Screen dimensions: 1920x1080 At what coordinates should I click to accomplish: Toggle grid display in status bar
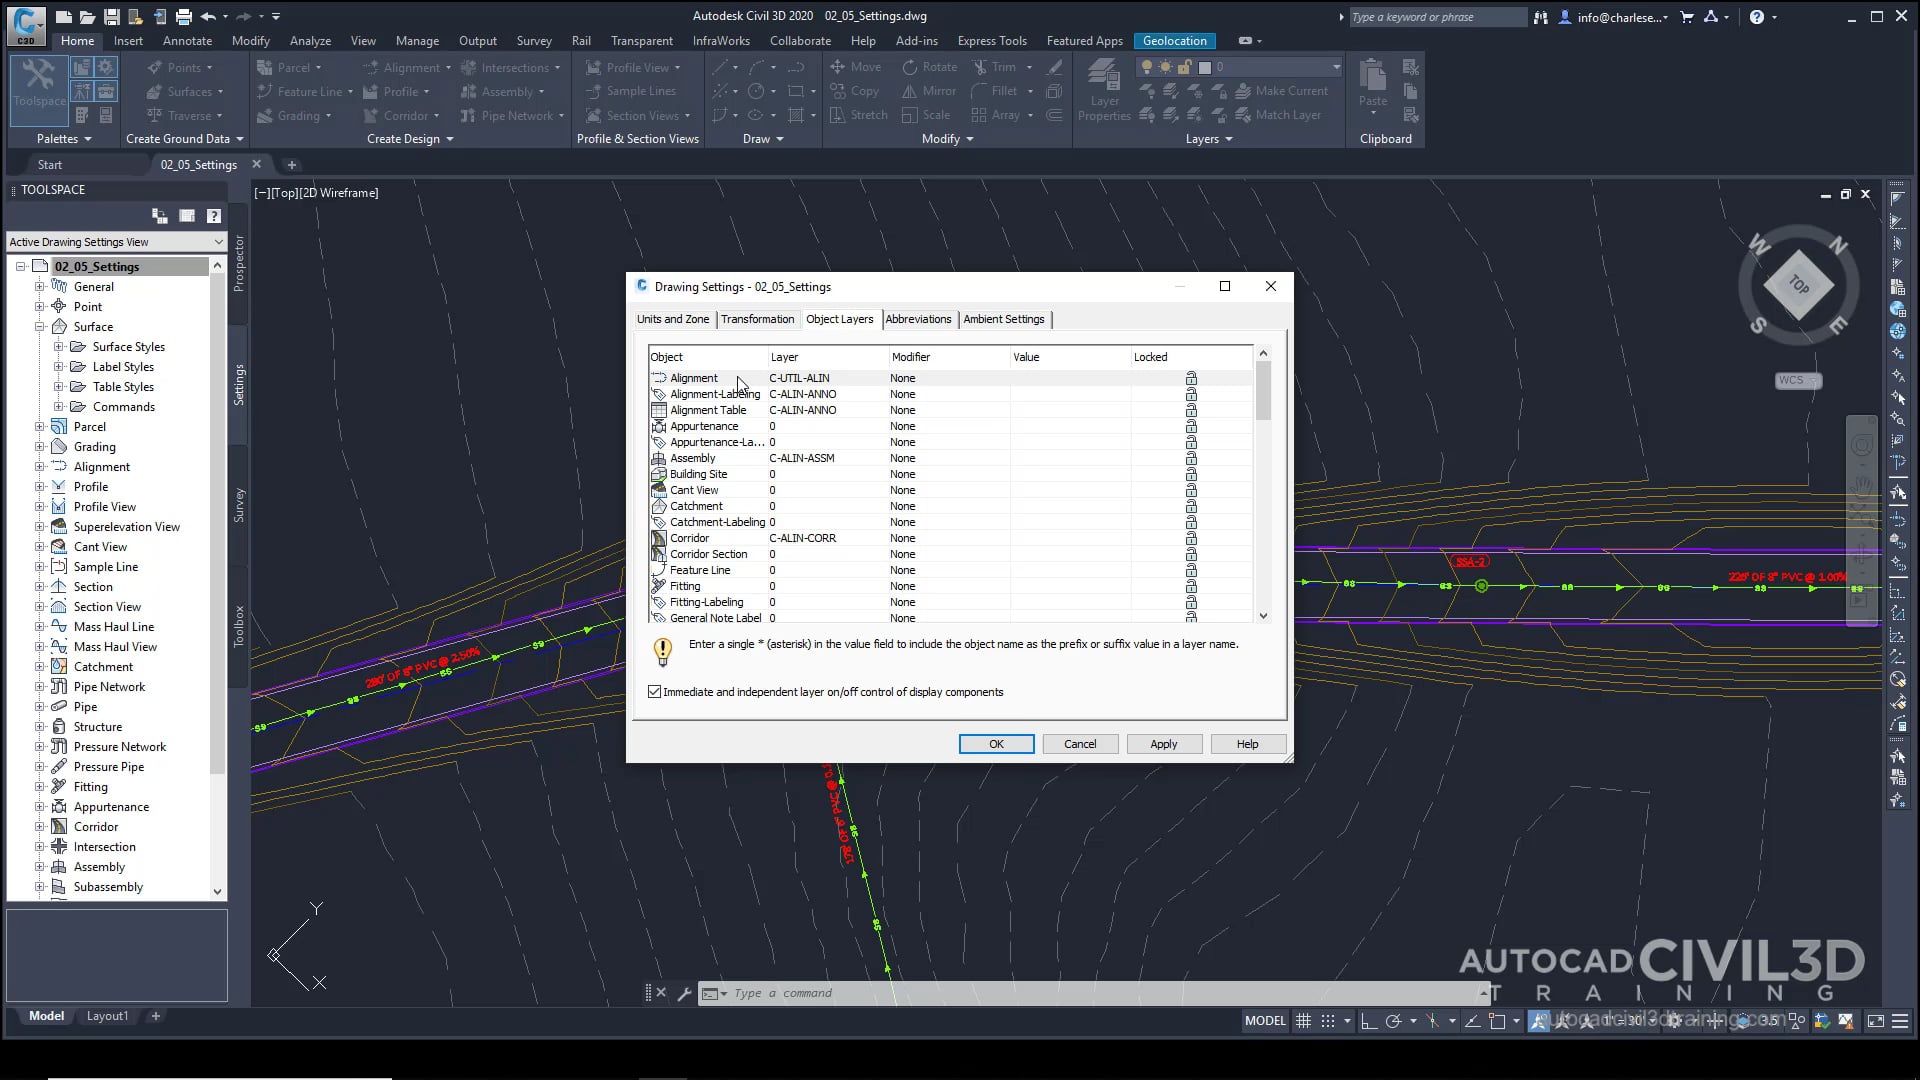(1303, 1020)
